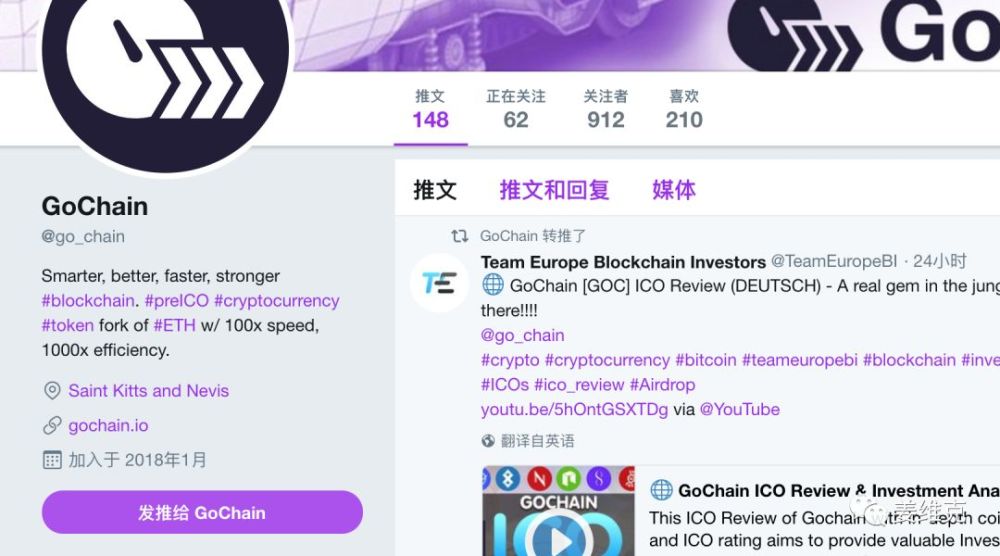
Task: Click the @TeamEuropeBI handle
Action: pyautogui.click(x=834, y=261)
